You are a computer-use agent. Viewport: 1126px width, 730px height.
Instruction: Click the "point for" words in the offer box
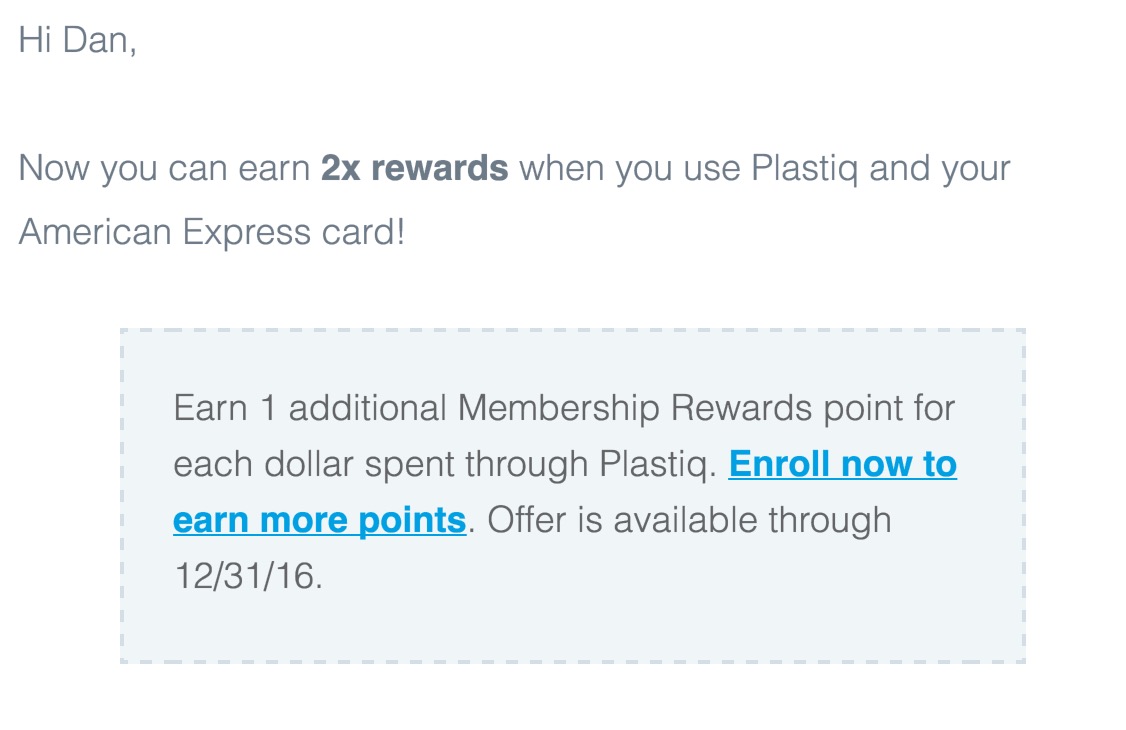[x=889, y=409]
